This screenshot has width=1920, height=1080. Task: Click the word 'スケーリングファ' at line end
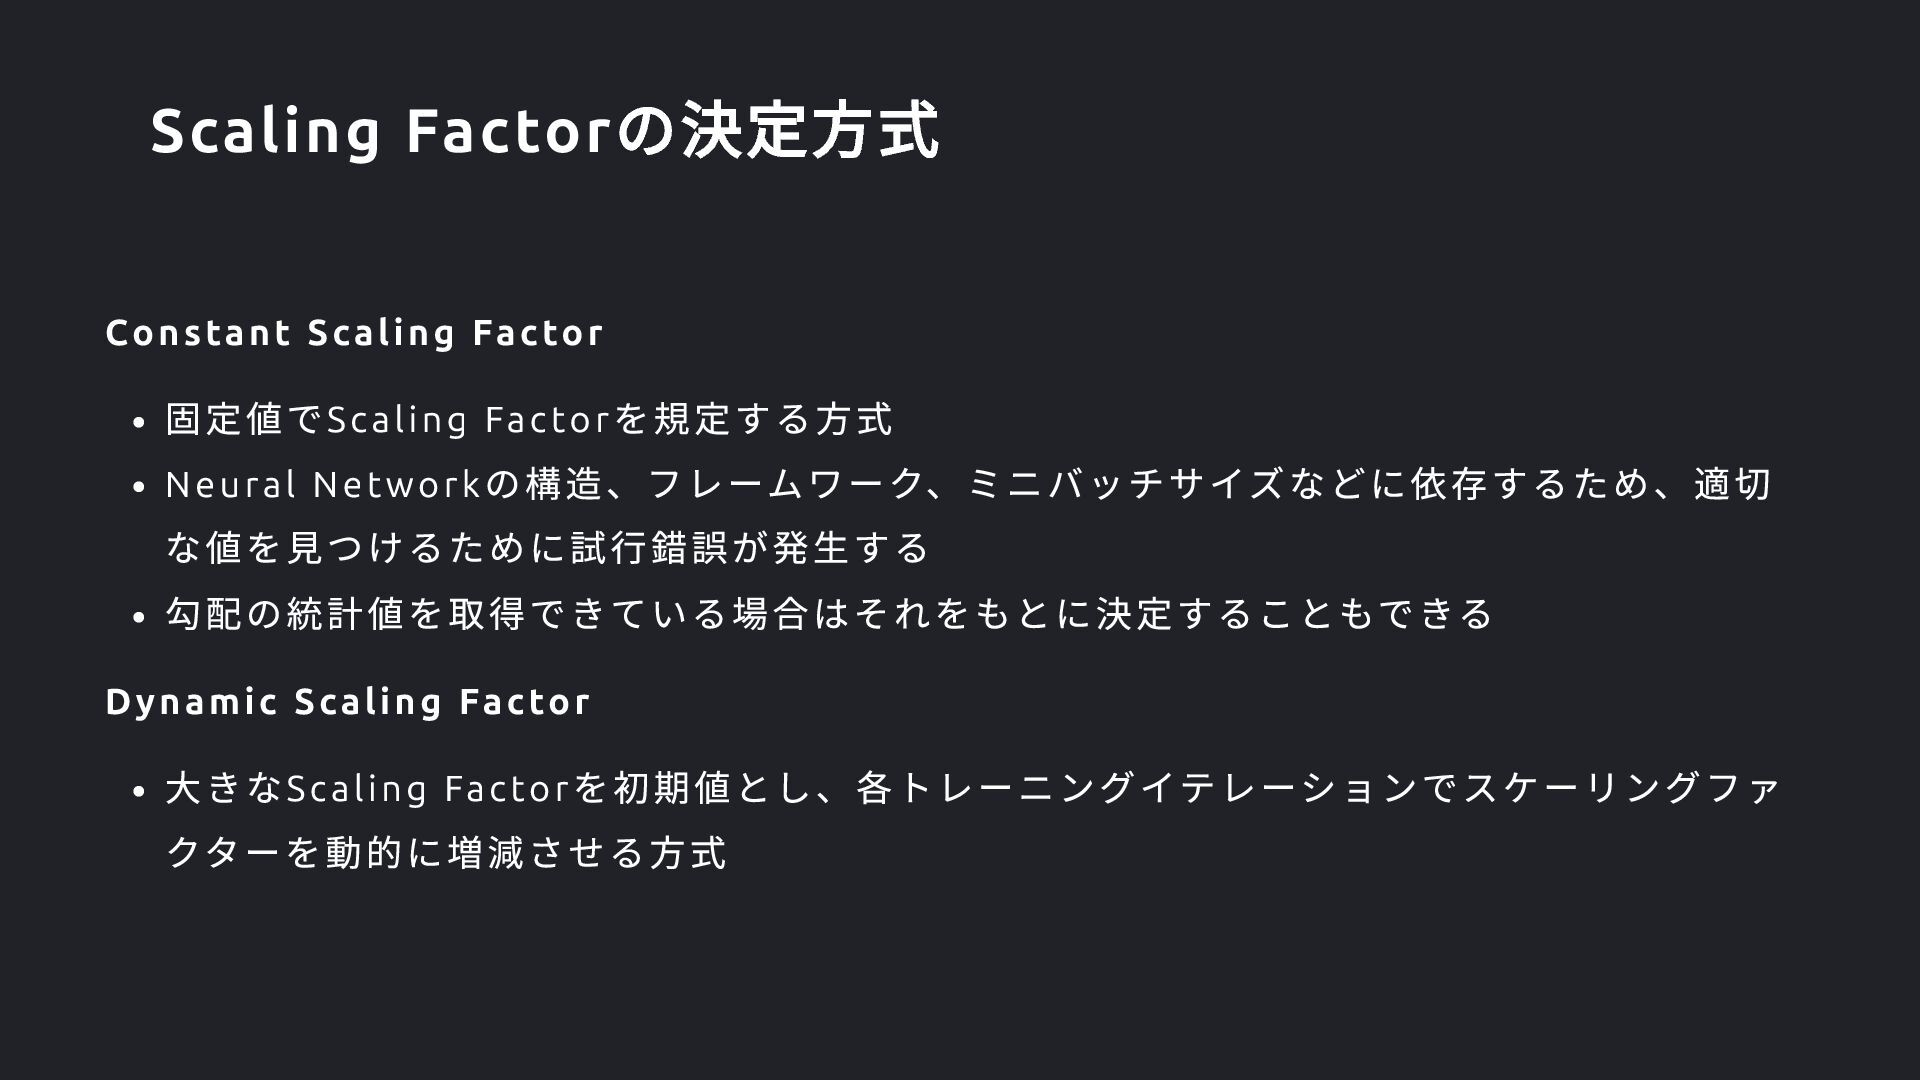(x=1621, y=788)
